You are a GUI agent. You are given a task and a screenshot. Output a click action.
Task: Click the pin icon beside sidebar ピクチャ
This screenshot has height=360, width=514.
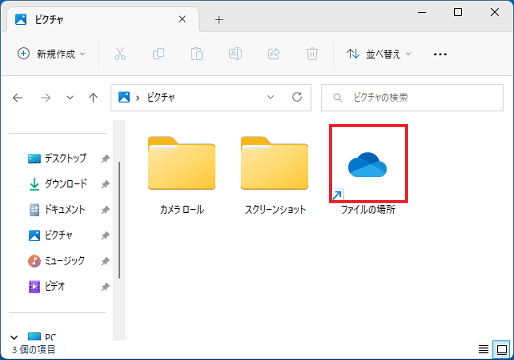click(105, 236)
